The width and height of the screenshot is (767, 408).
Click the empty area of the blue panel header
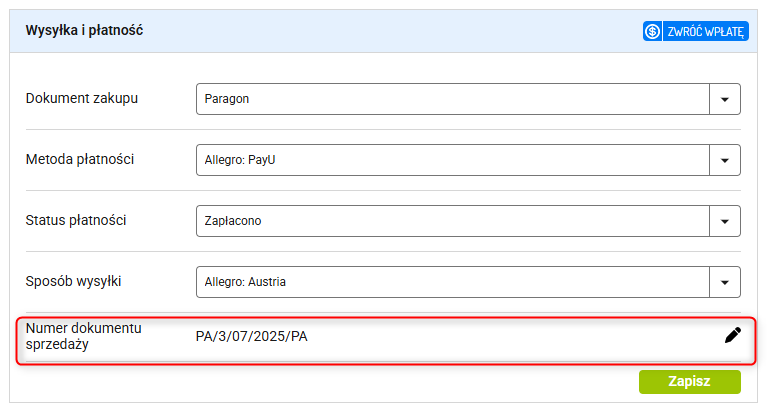tap(391, 31)
